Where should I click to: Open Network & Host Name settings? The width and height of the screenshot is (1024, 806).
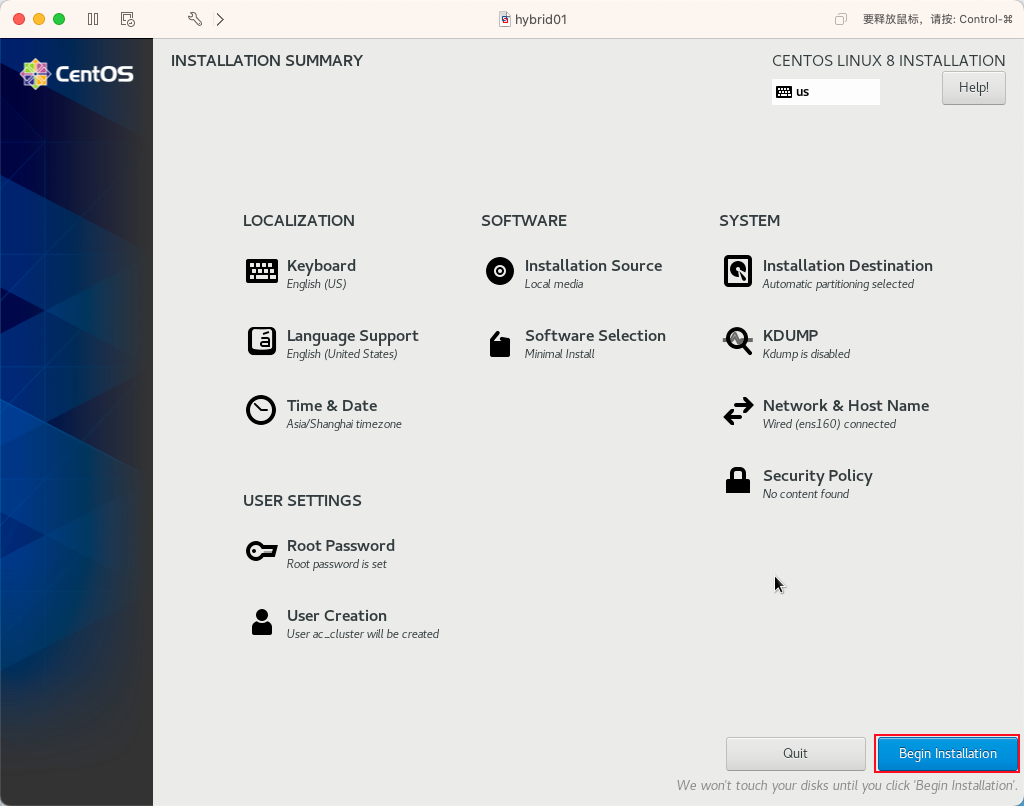(846, 406)
